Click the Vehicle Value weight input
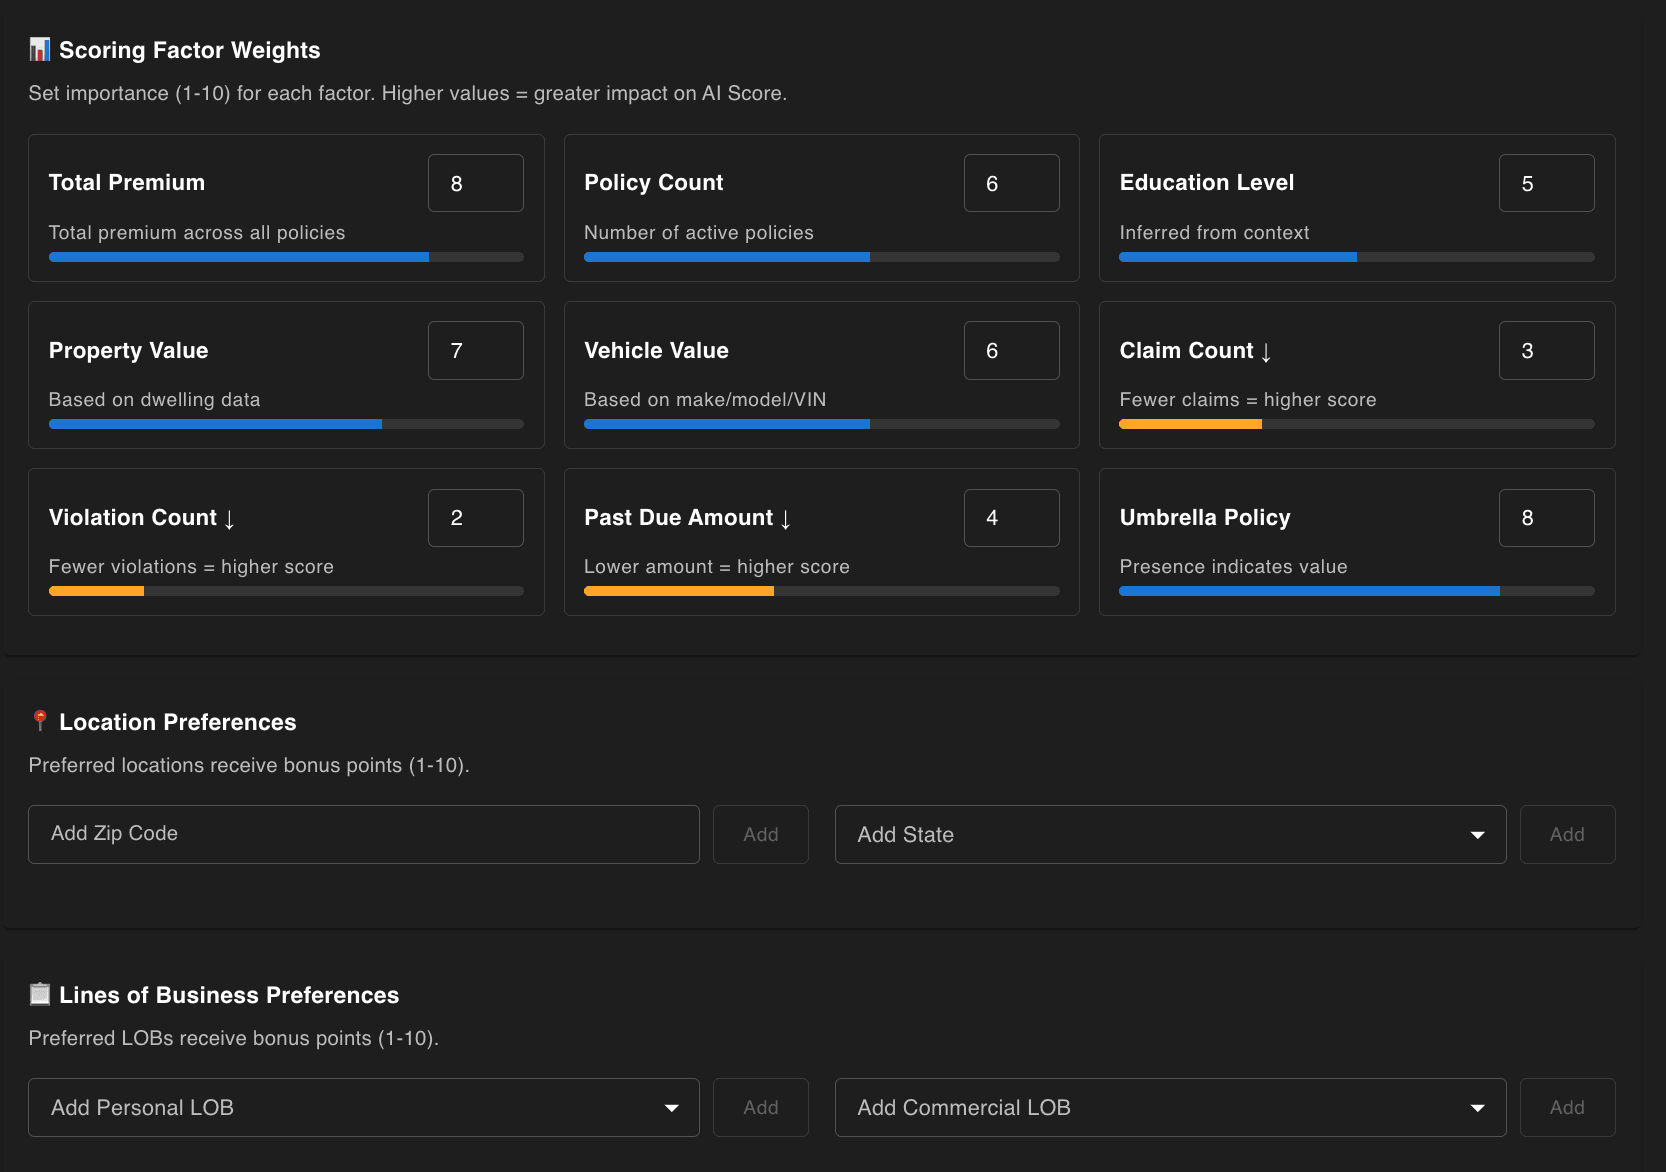The height and width of the screenshot is (1172, 1666). point(1011,350)
